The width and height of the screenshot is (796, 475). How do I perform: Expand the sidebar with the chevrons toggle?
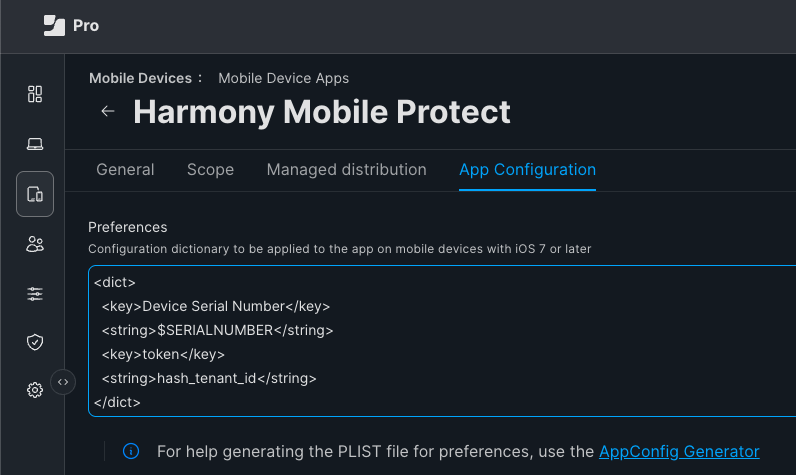[x=63, y=382]
